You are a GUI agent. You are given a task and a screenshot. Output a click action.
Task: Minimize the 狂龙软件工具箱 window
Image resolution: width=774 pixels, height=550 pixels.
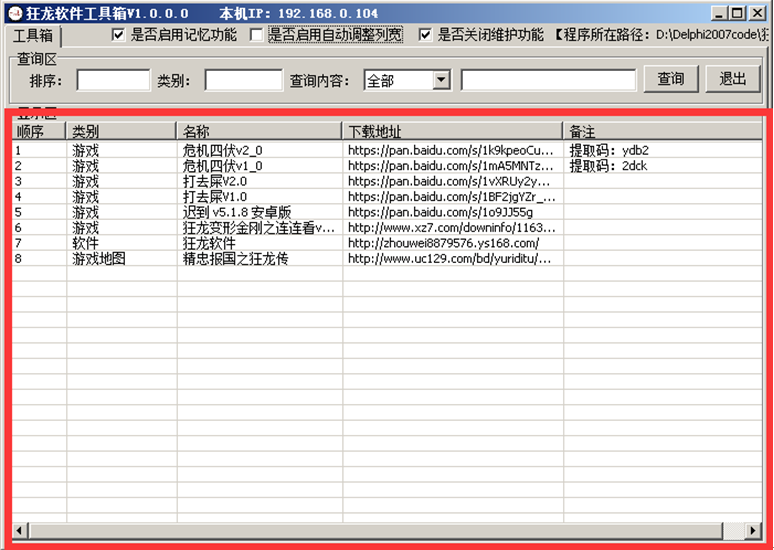[720, 13]
